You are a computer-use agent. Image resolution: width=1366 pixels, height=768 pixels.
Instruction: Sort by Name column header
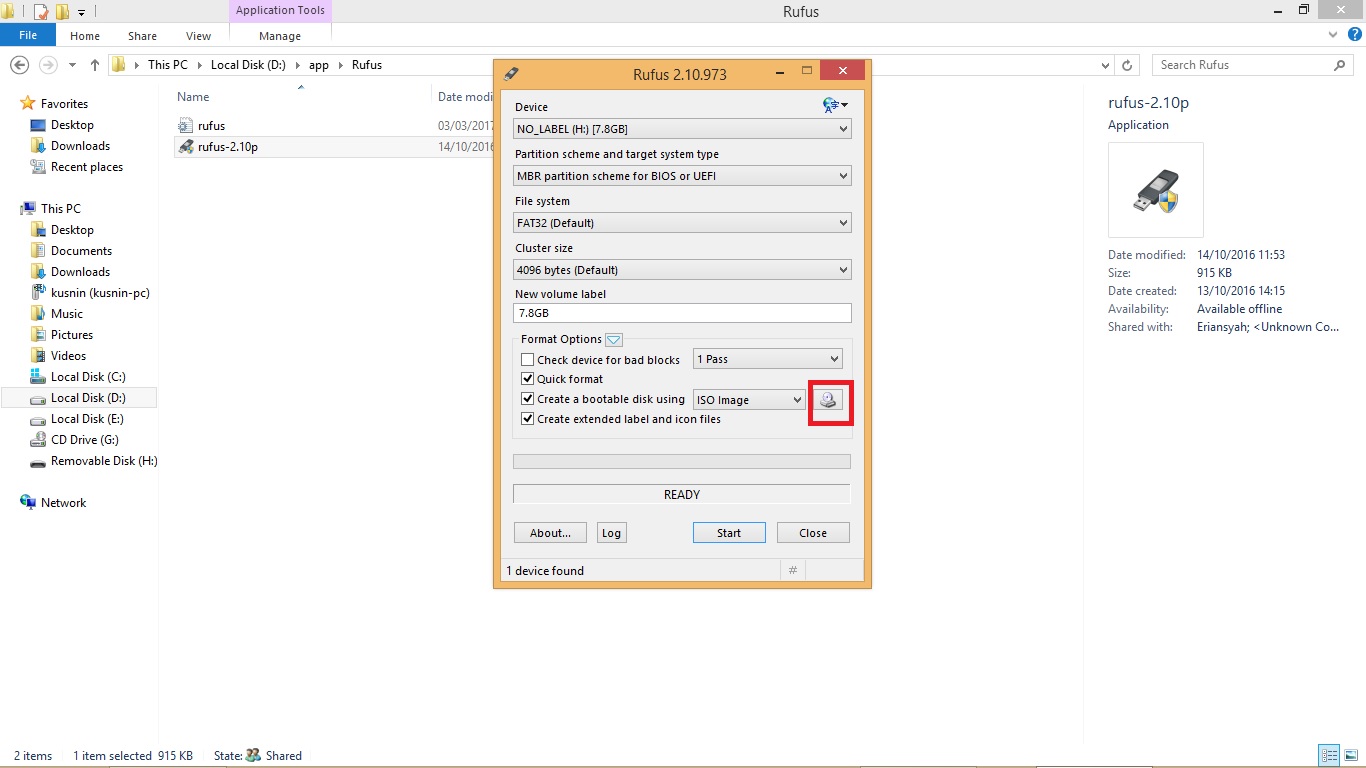tap(193, 97)
